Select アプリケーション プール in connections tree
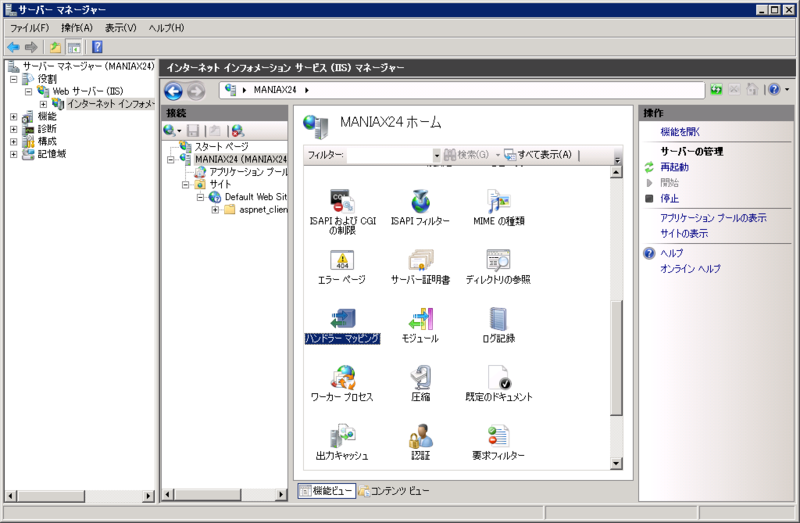 pos(248,172)
